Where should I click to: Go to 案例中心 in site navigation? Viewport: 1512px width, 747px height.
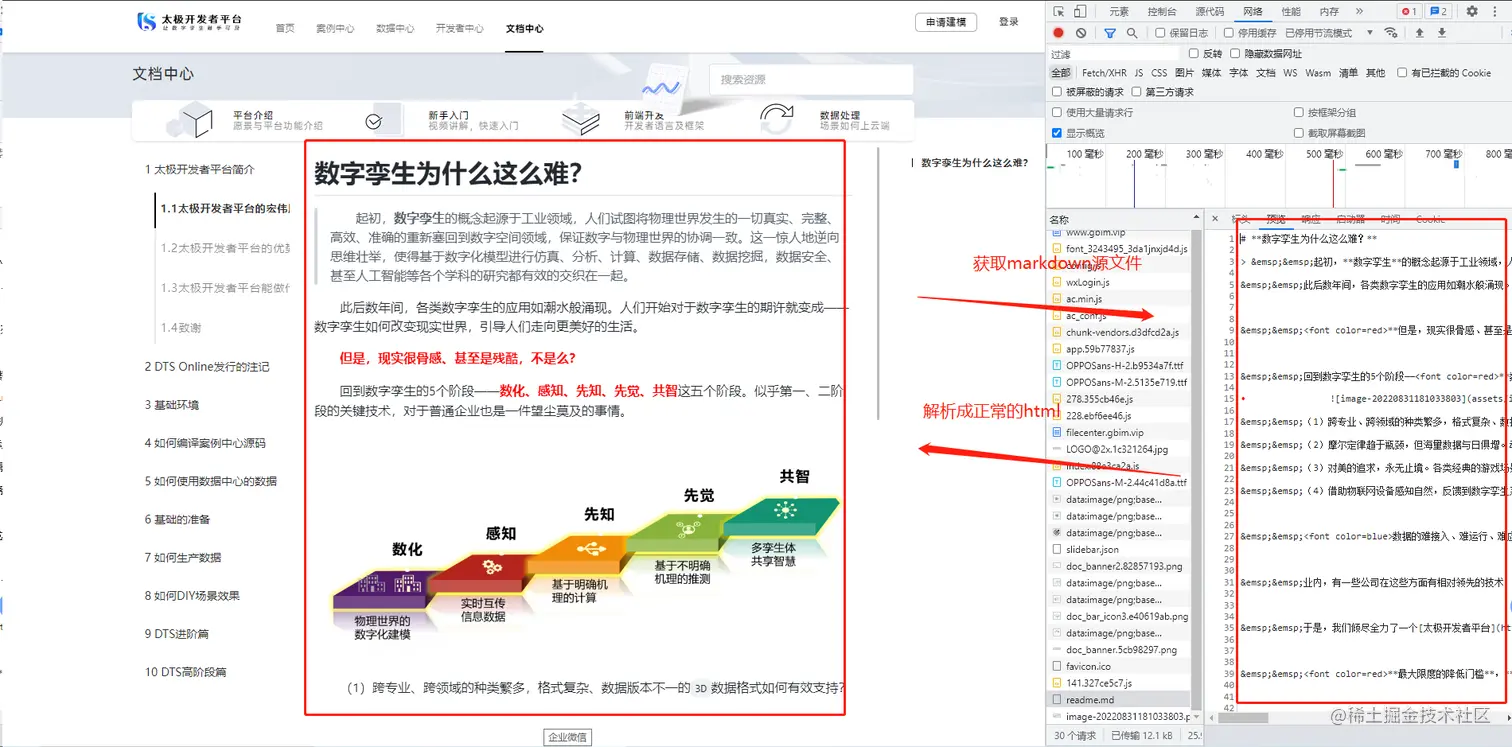tap(335, 29)
